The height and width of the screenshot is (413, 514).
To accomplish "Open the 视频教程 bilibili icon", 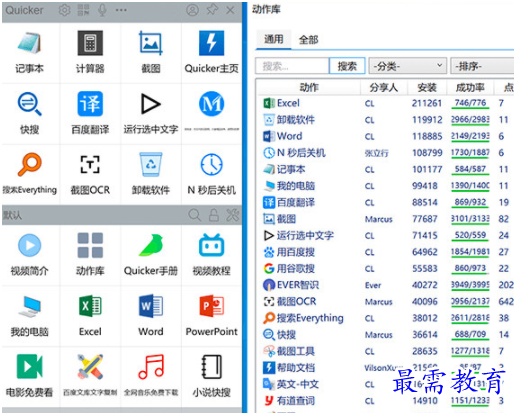I will (211, 245).
